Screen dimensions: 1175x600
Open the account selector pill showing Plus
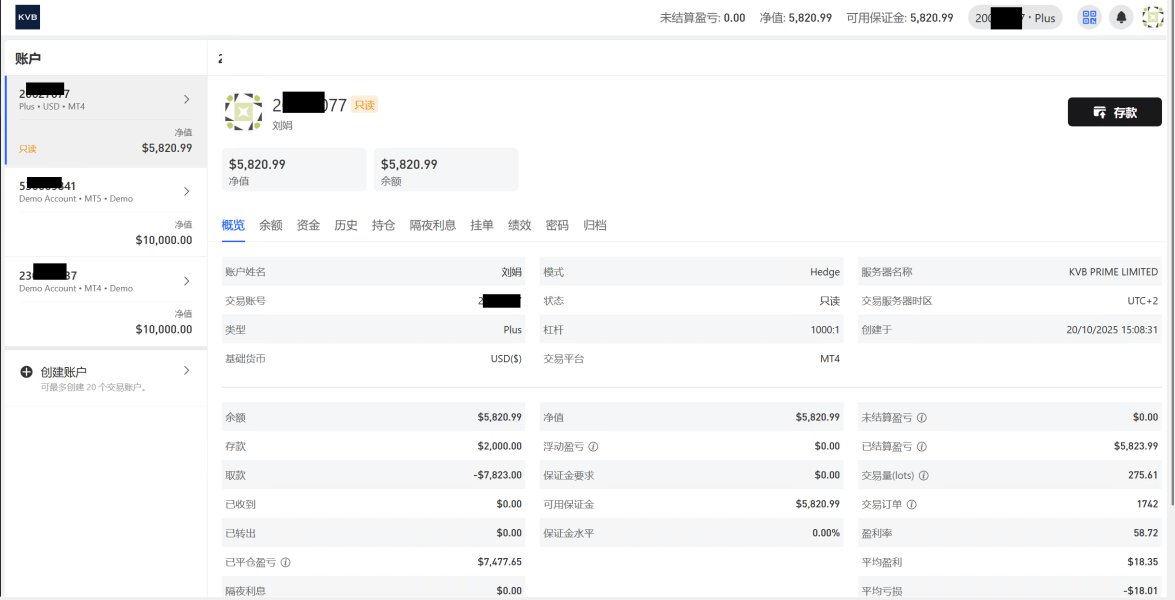[1015, 17]
